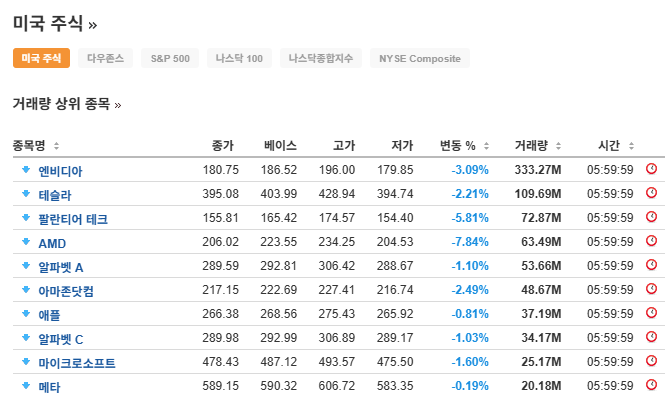Click the -0.19% change value

[x=470, y=386]
